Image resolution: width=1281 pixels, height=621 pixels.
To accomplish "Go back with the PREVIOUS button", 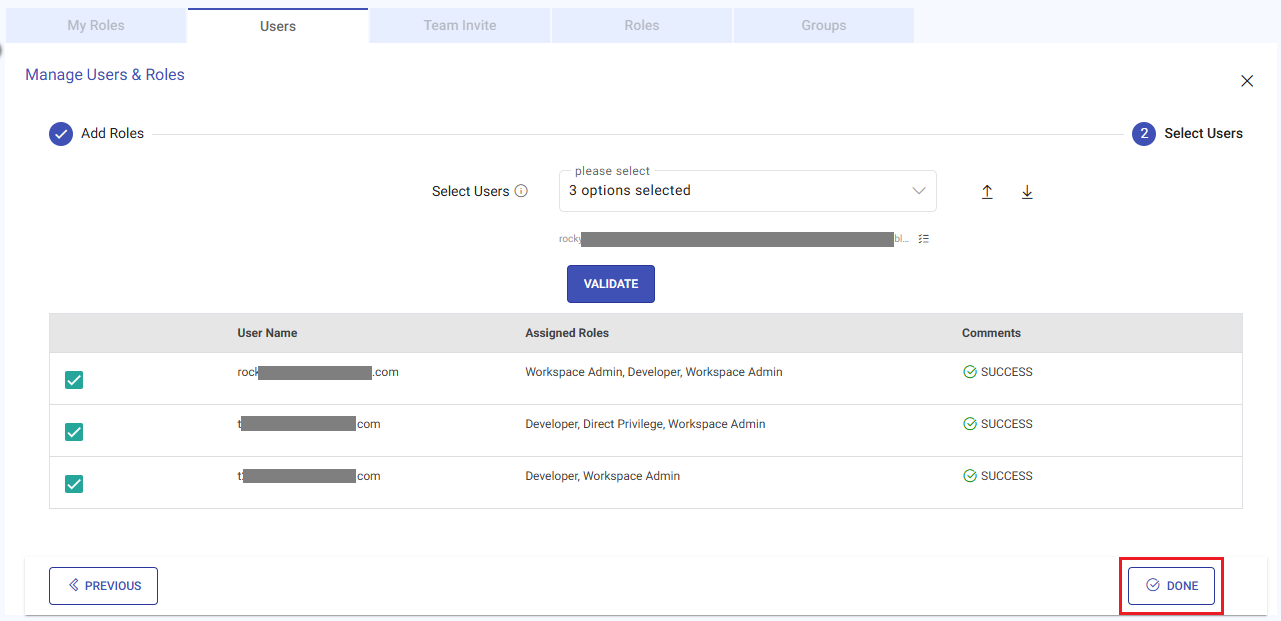I will pos(103,586).
